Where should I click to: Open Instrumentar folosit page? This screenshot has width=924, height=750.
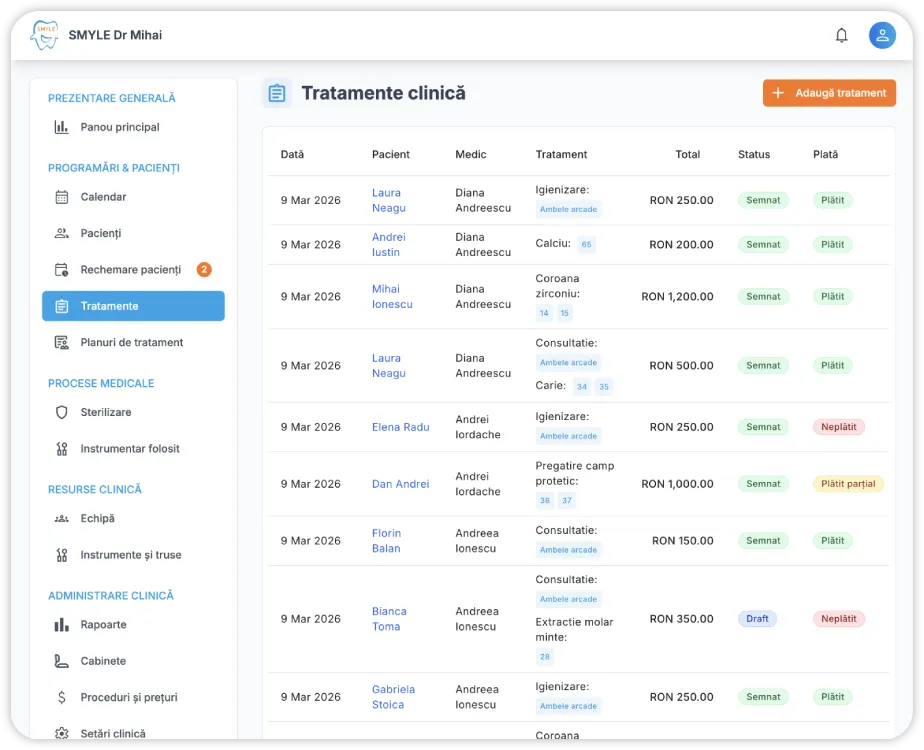[133, 448]
